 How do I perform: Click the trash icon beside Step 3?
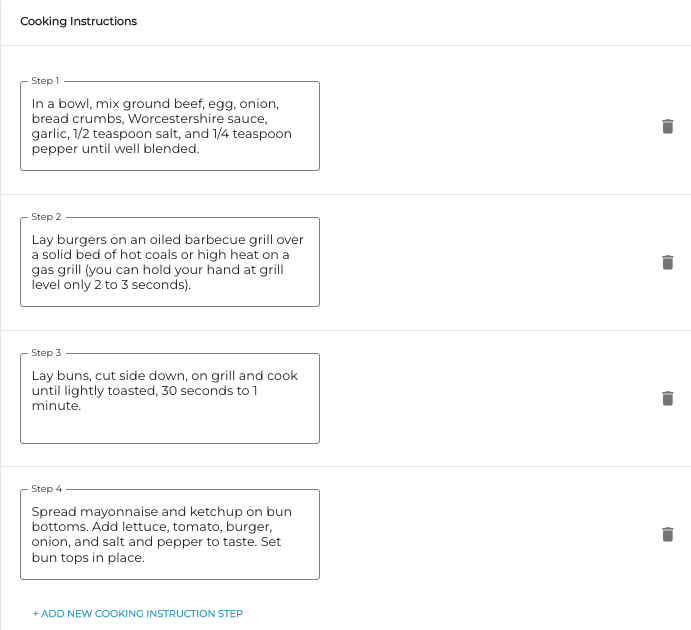tap(668, 398)
